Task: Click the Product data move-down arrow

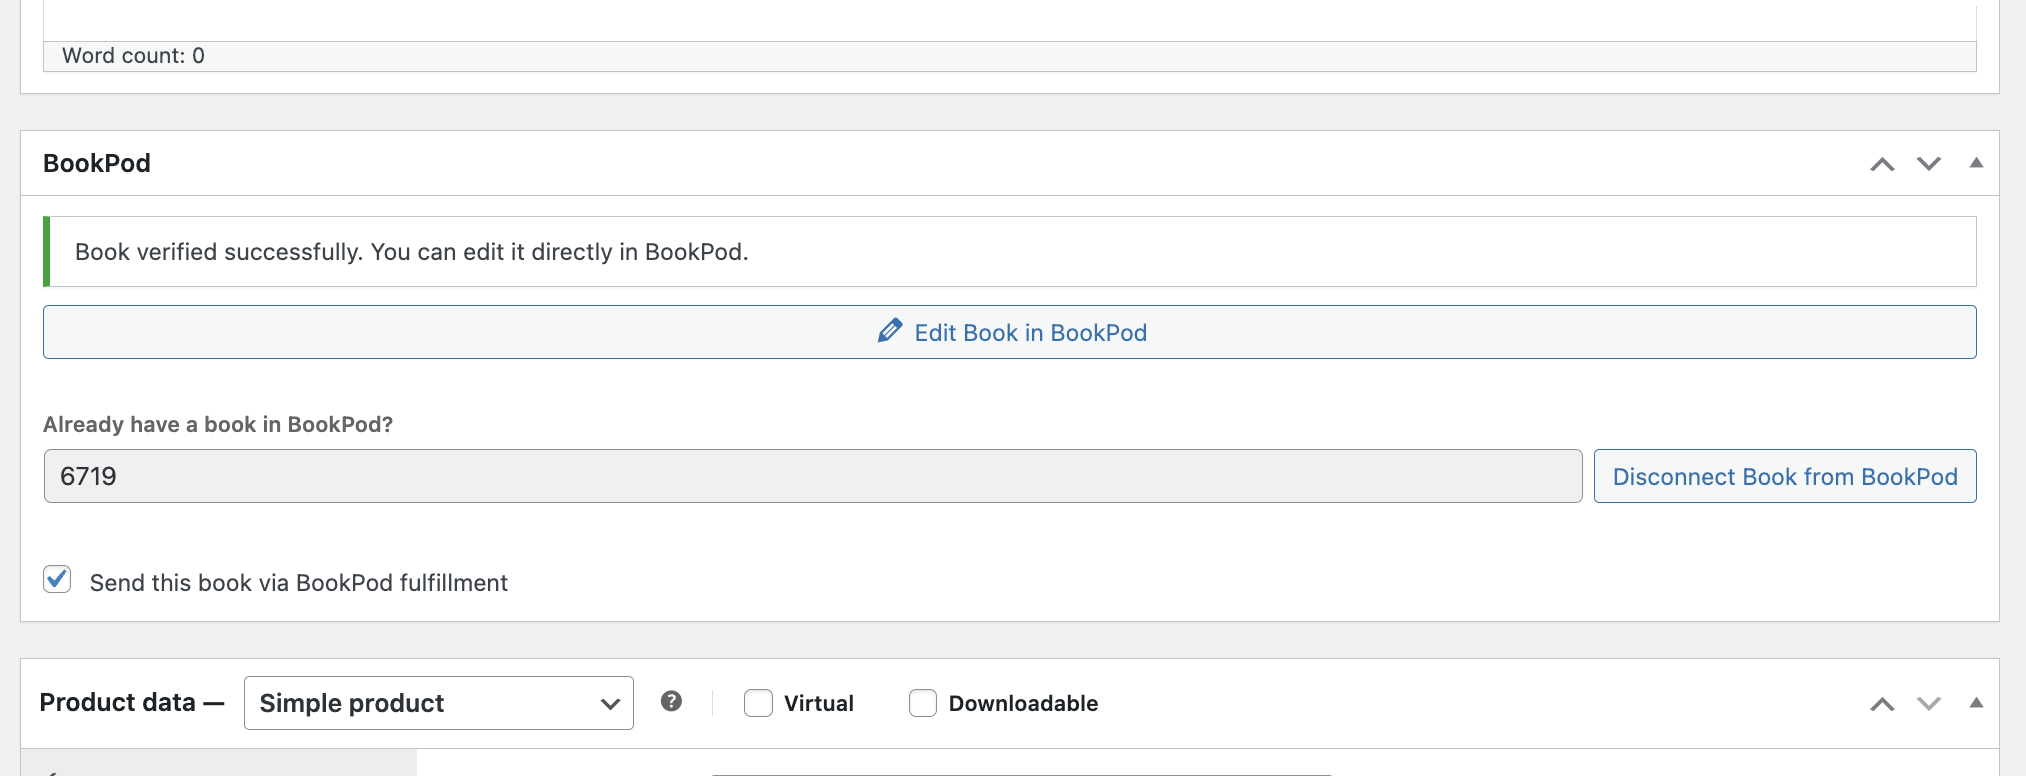Action: [1929, 703]
